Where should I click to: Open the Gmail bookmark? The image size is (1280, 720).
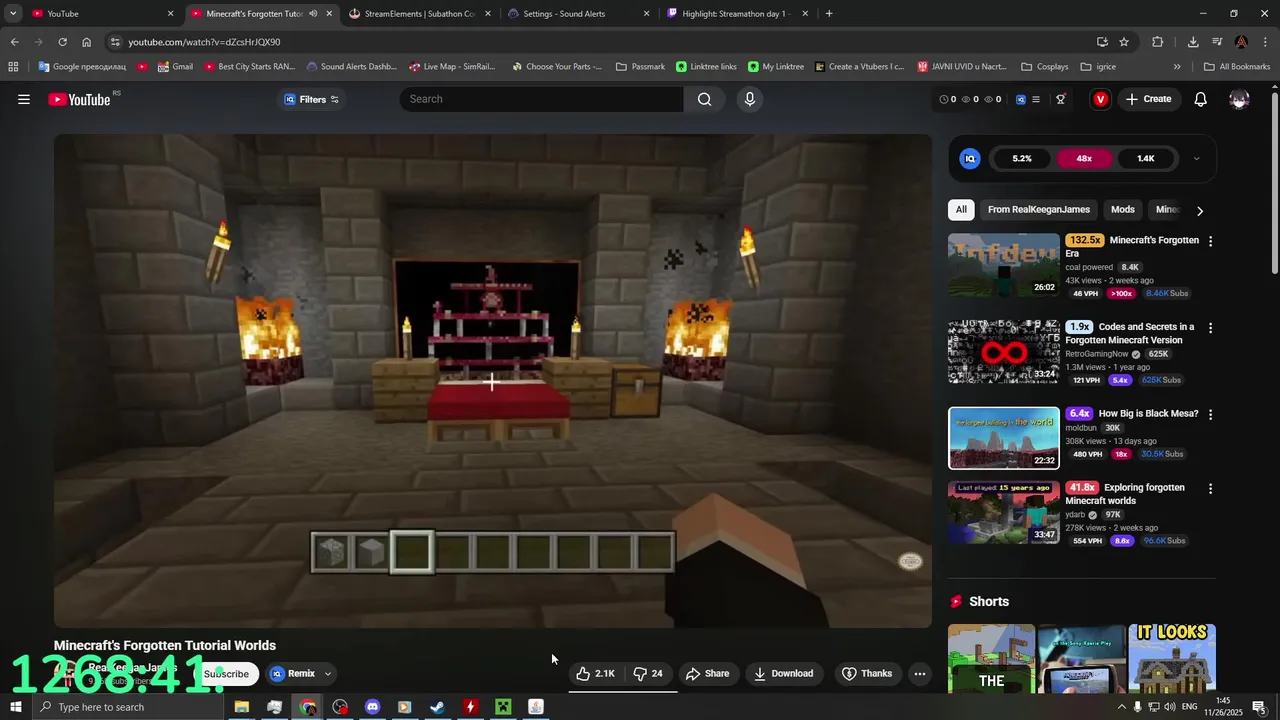173,67
